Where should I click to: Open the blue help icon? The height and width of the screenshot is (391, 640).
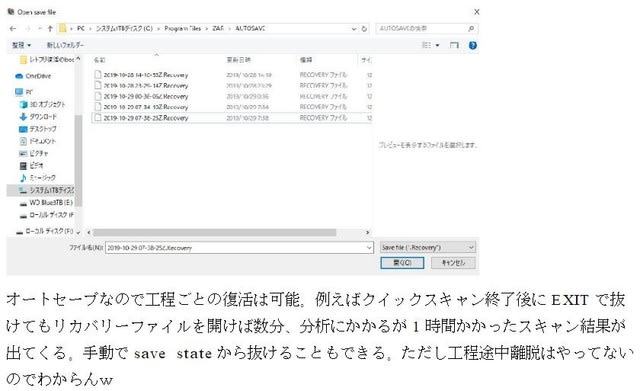(473, 45)
